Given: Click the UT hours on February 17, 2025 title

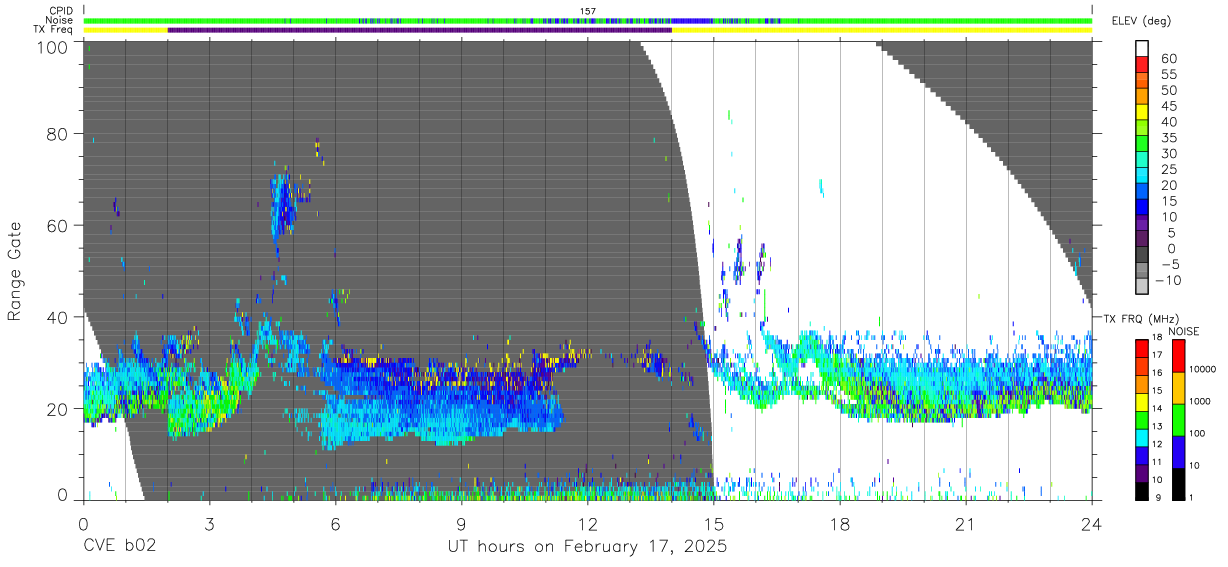Looking at the screenshot, I should coord(586,547).
